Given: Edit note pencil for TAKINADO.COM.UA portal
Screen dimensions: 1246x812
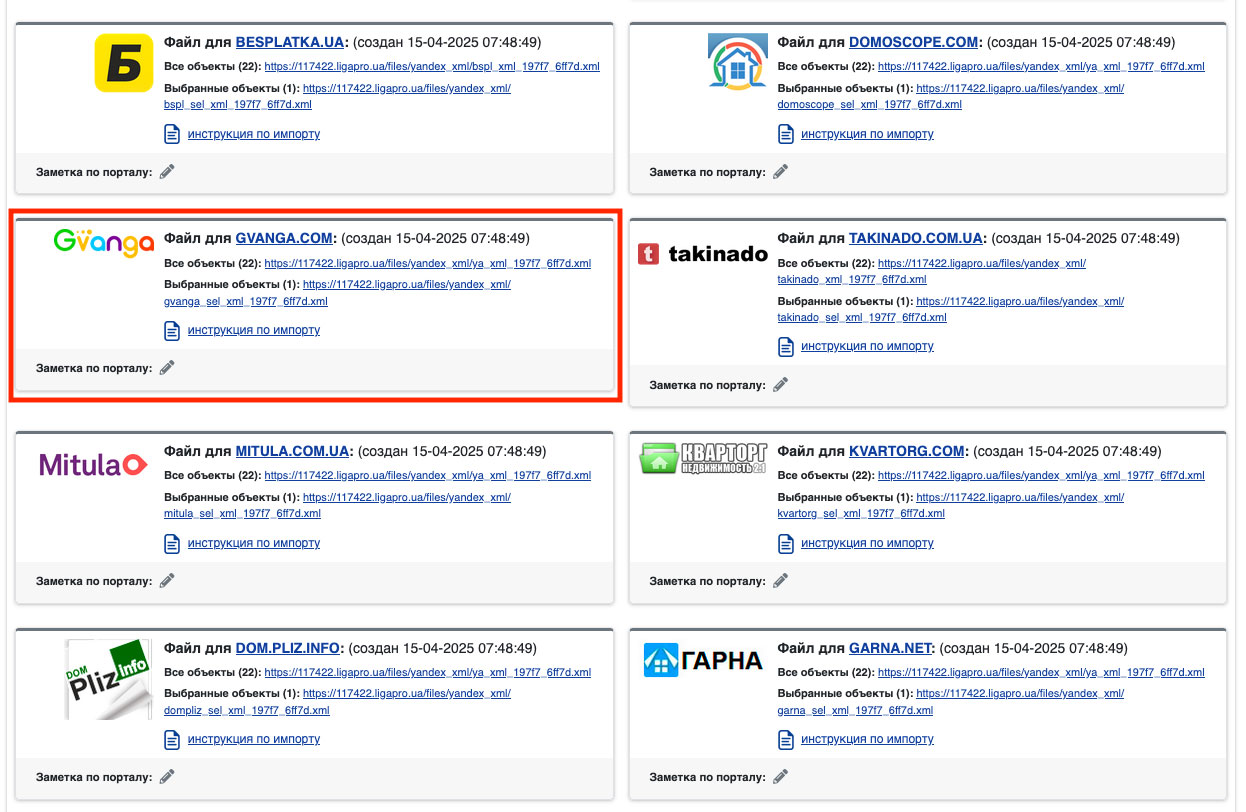Looking at the screenshot, I should 780,384.
